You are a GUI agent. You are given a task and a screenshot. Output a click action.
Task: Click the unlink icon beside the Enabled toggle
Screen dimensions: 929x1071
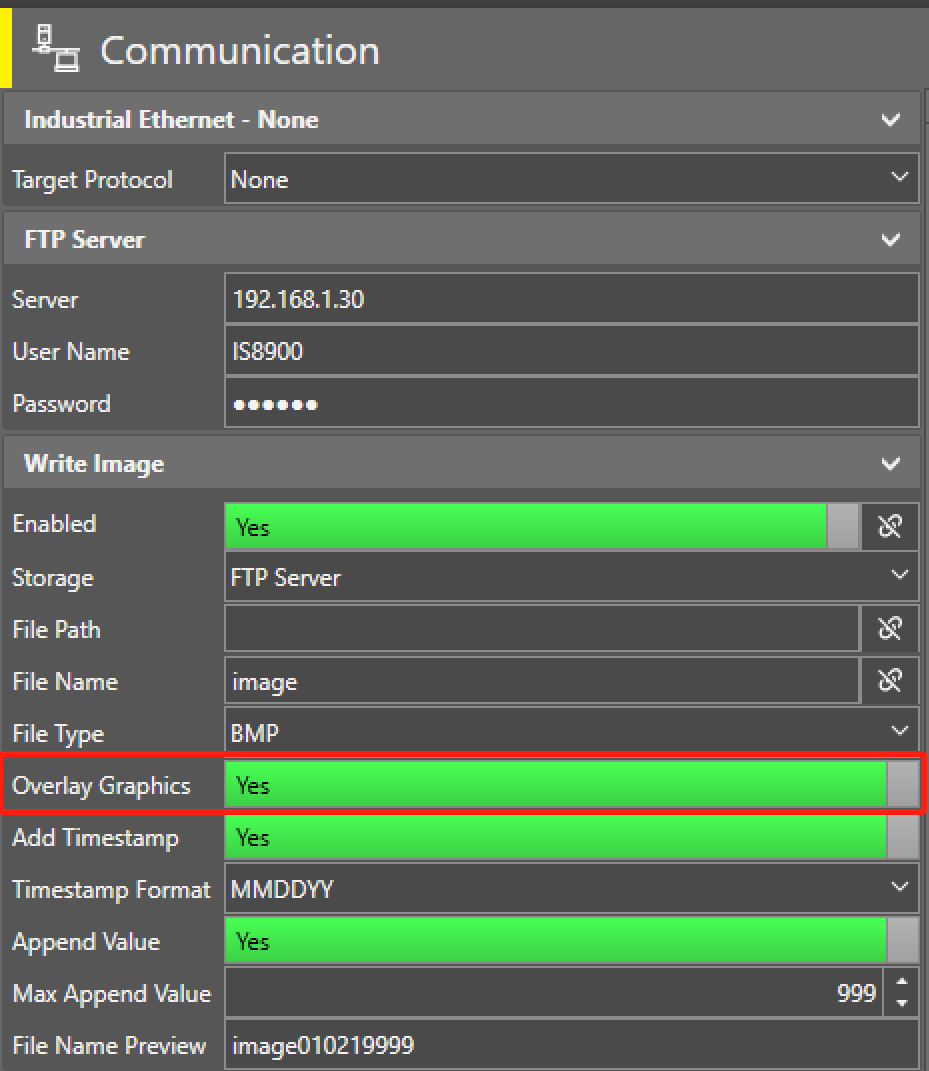coord(891,525)
